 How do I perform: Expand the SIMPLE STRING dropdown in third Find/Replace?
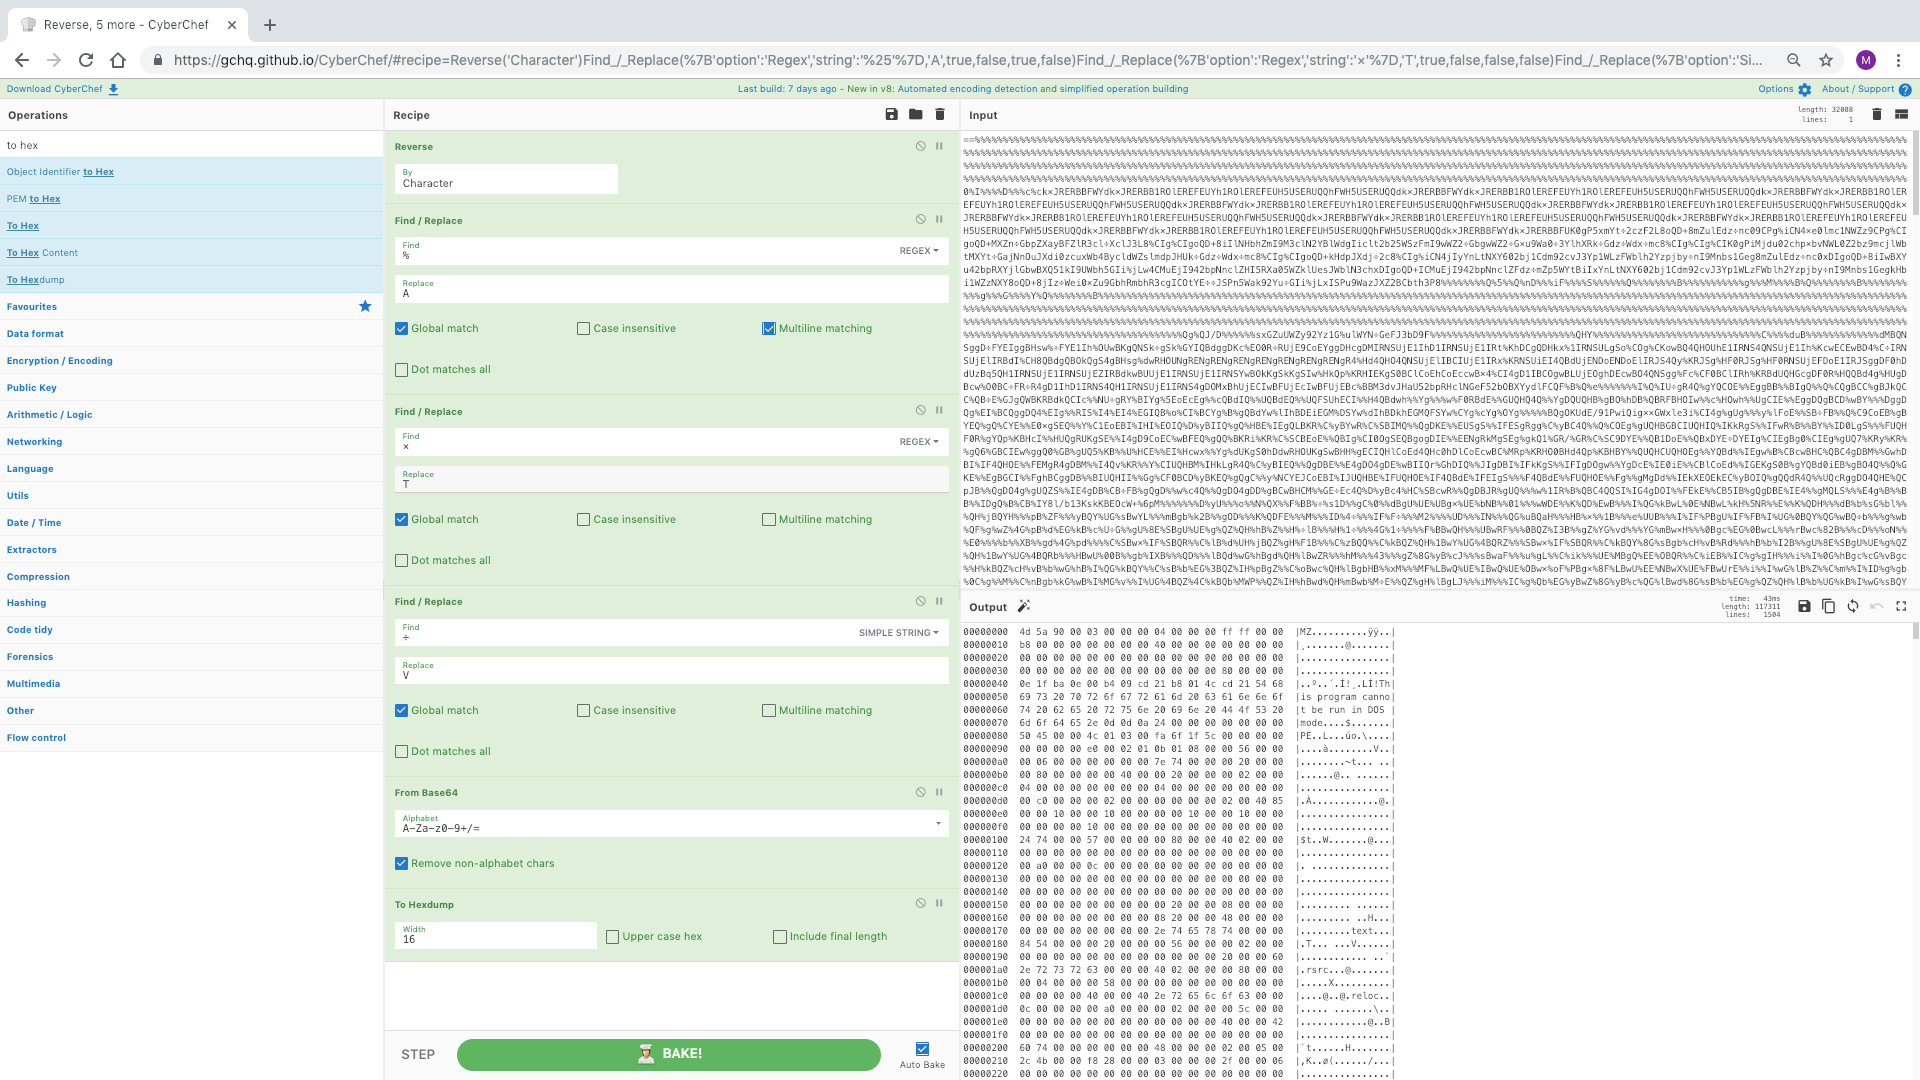(x=901, y=632)
